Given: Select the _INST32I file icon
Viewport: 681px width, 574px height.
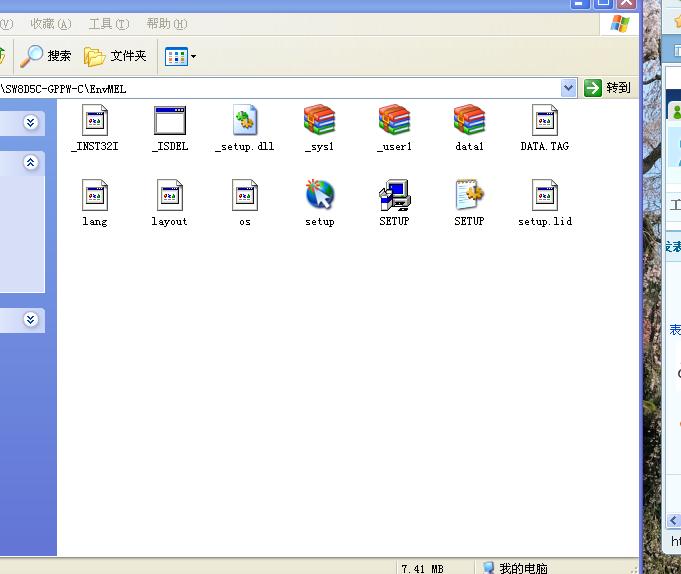Looking at the screenshot, I should tap(95, 121).
